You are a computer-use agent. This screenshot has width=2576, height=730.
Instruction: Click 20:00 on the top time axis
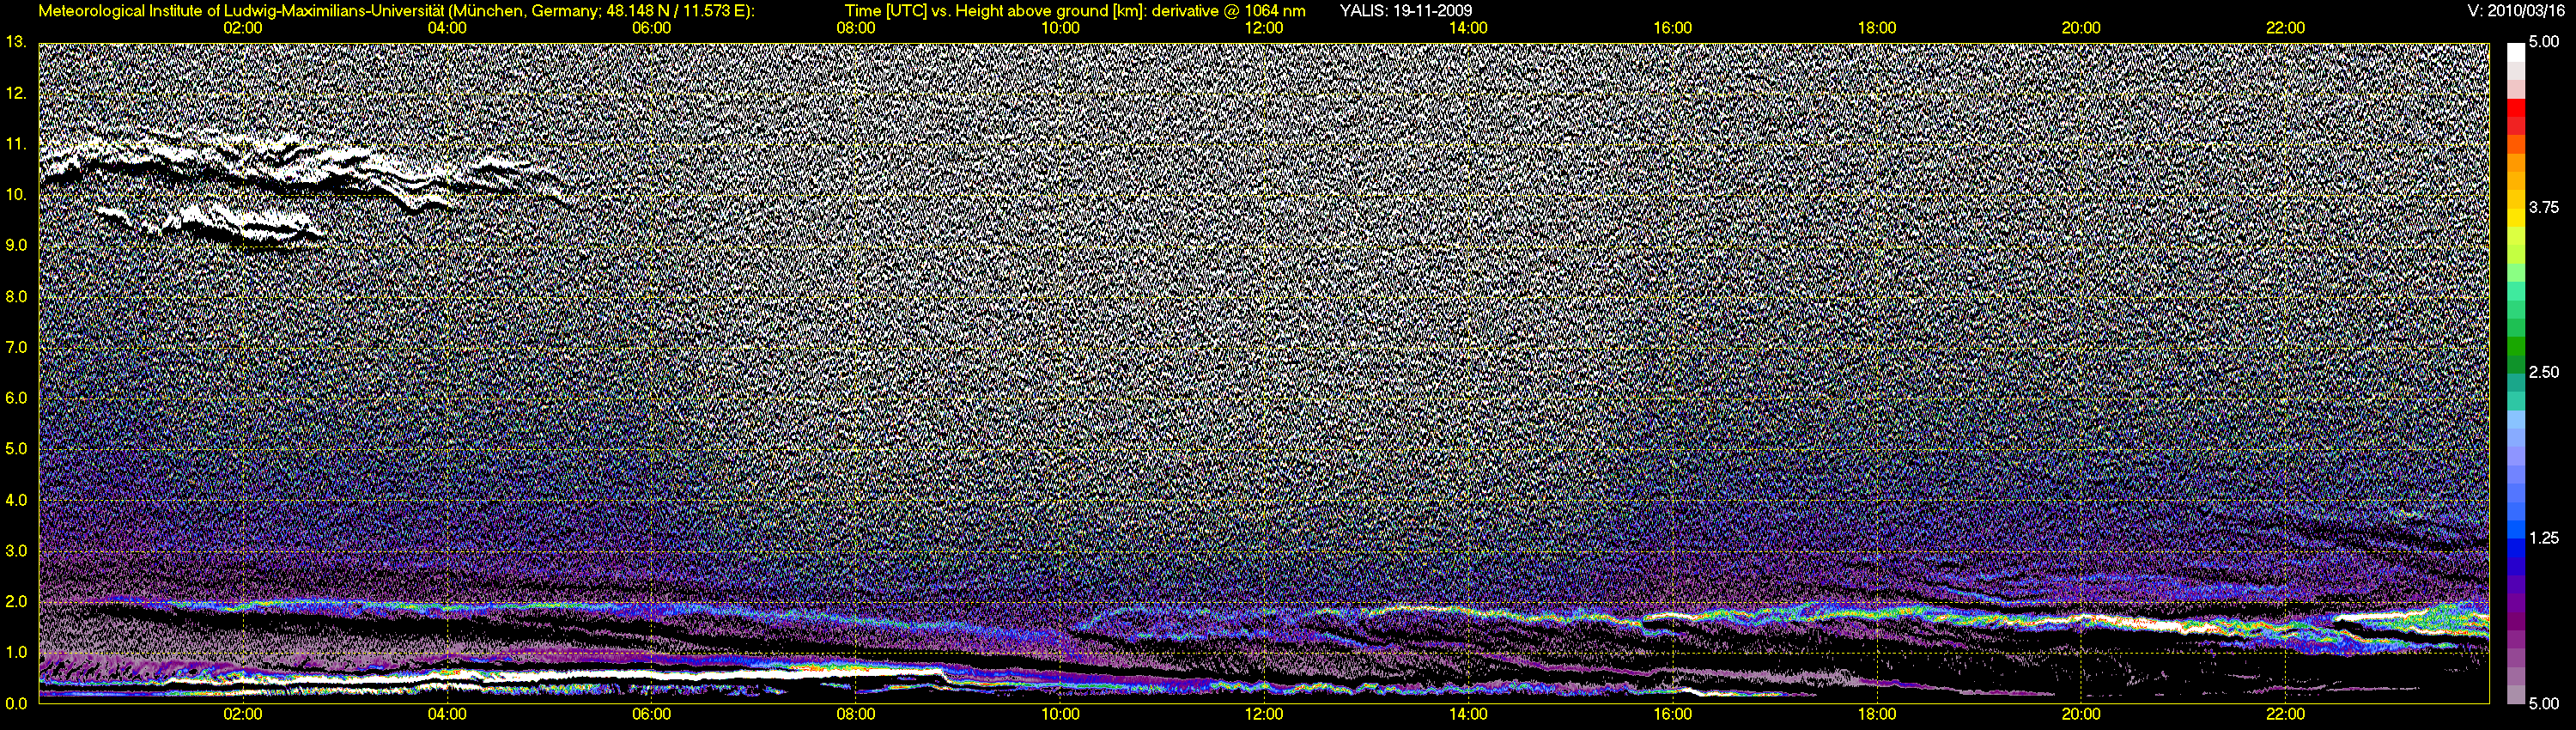pos(2081,28)
